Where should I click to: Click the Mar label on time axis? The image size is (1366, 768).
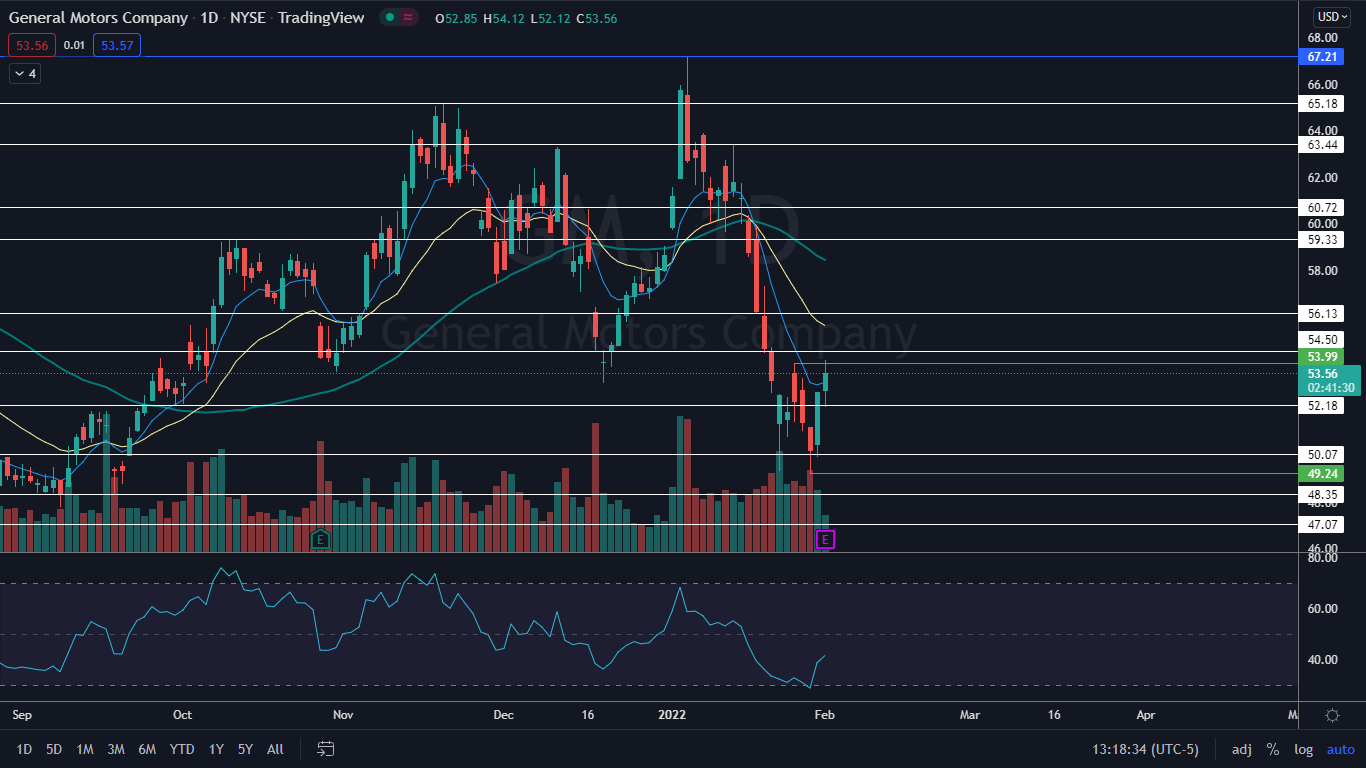click(x=969, y=715)
